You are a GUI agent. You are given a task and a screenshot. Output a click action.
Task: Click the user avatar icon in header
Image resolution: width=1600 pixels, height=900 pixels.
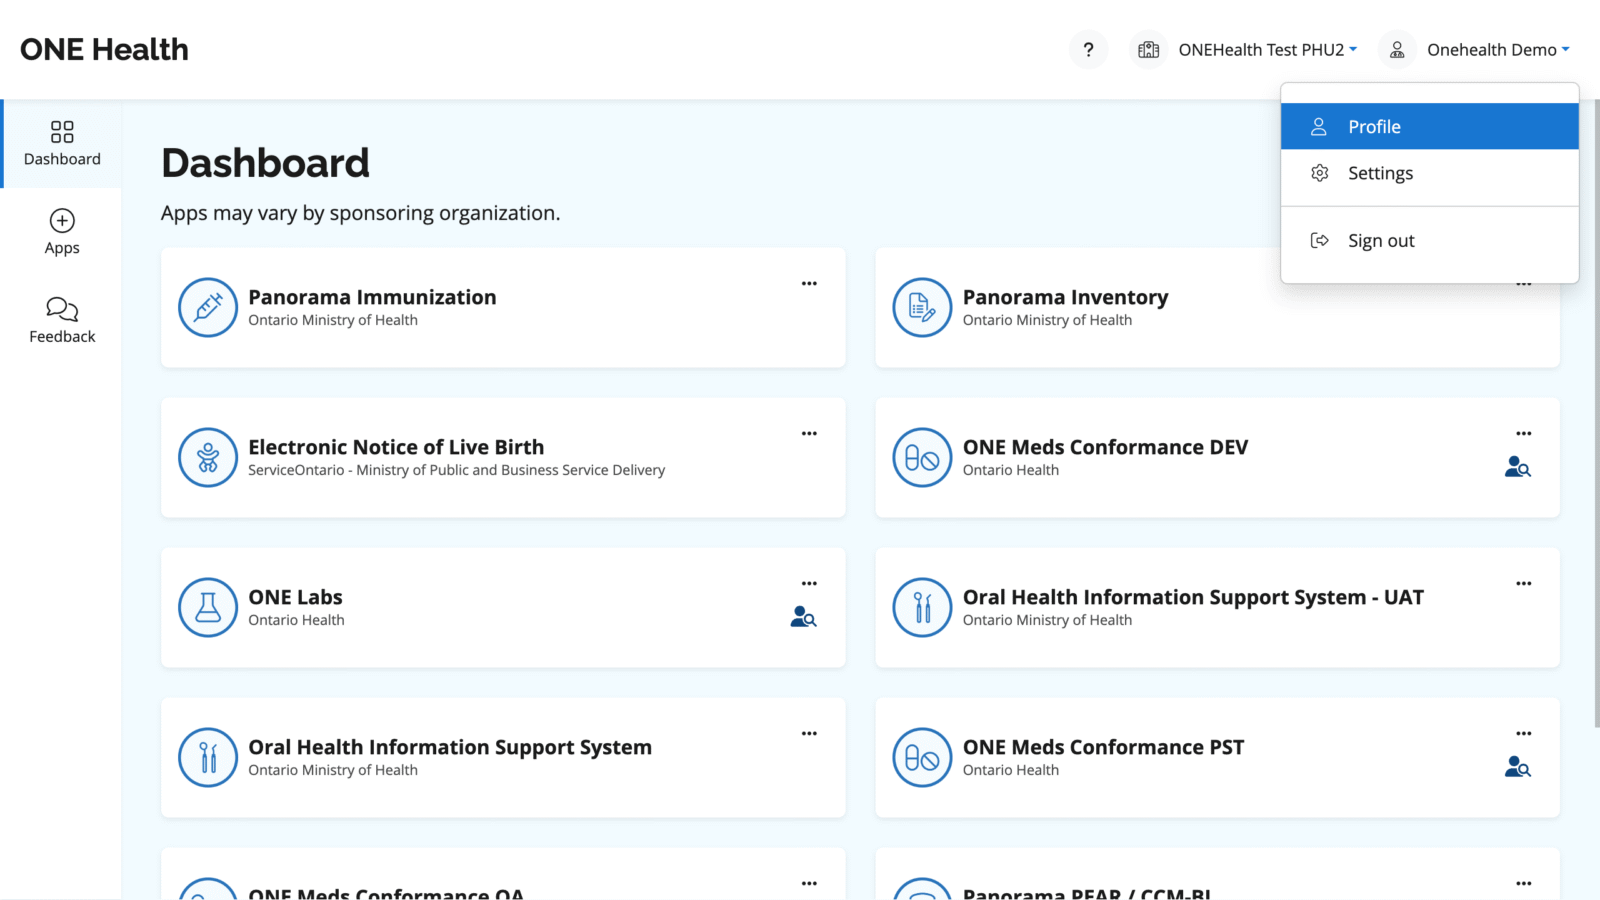point(1397,50)
